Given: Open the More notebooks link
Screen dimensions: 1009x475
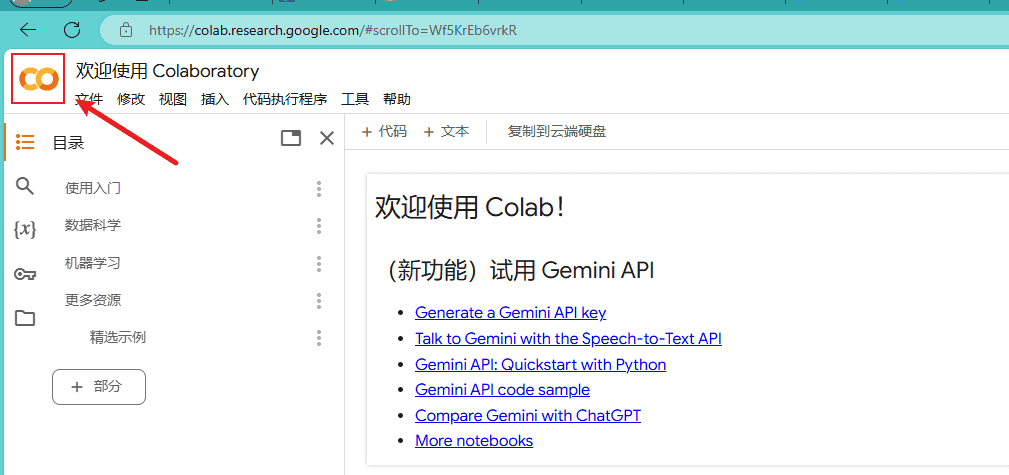Looking at the screenshot, I should click(474, 441).
